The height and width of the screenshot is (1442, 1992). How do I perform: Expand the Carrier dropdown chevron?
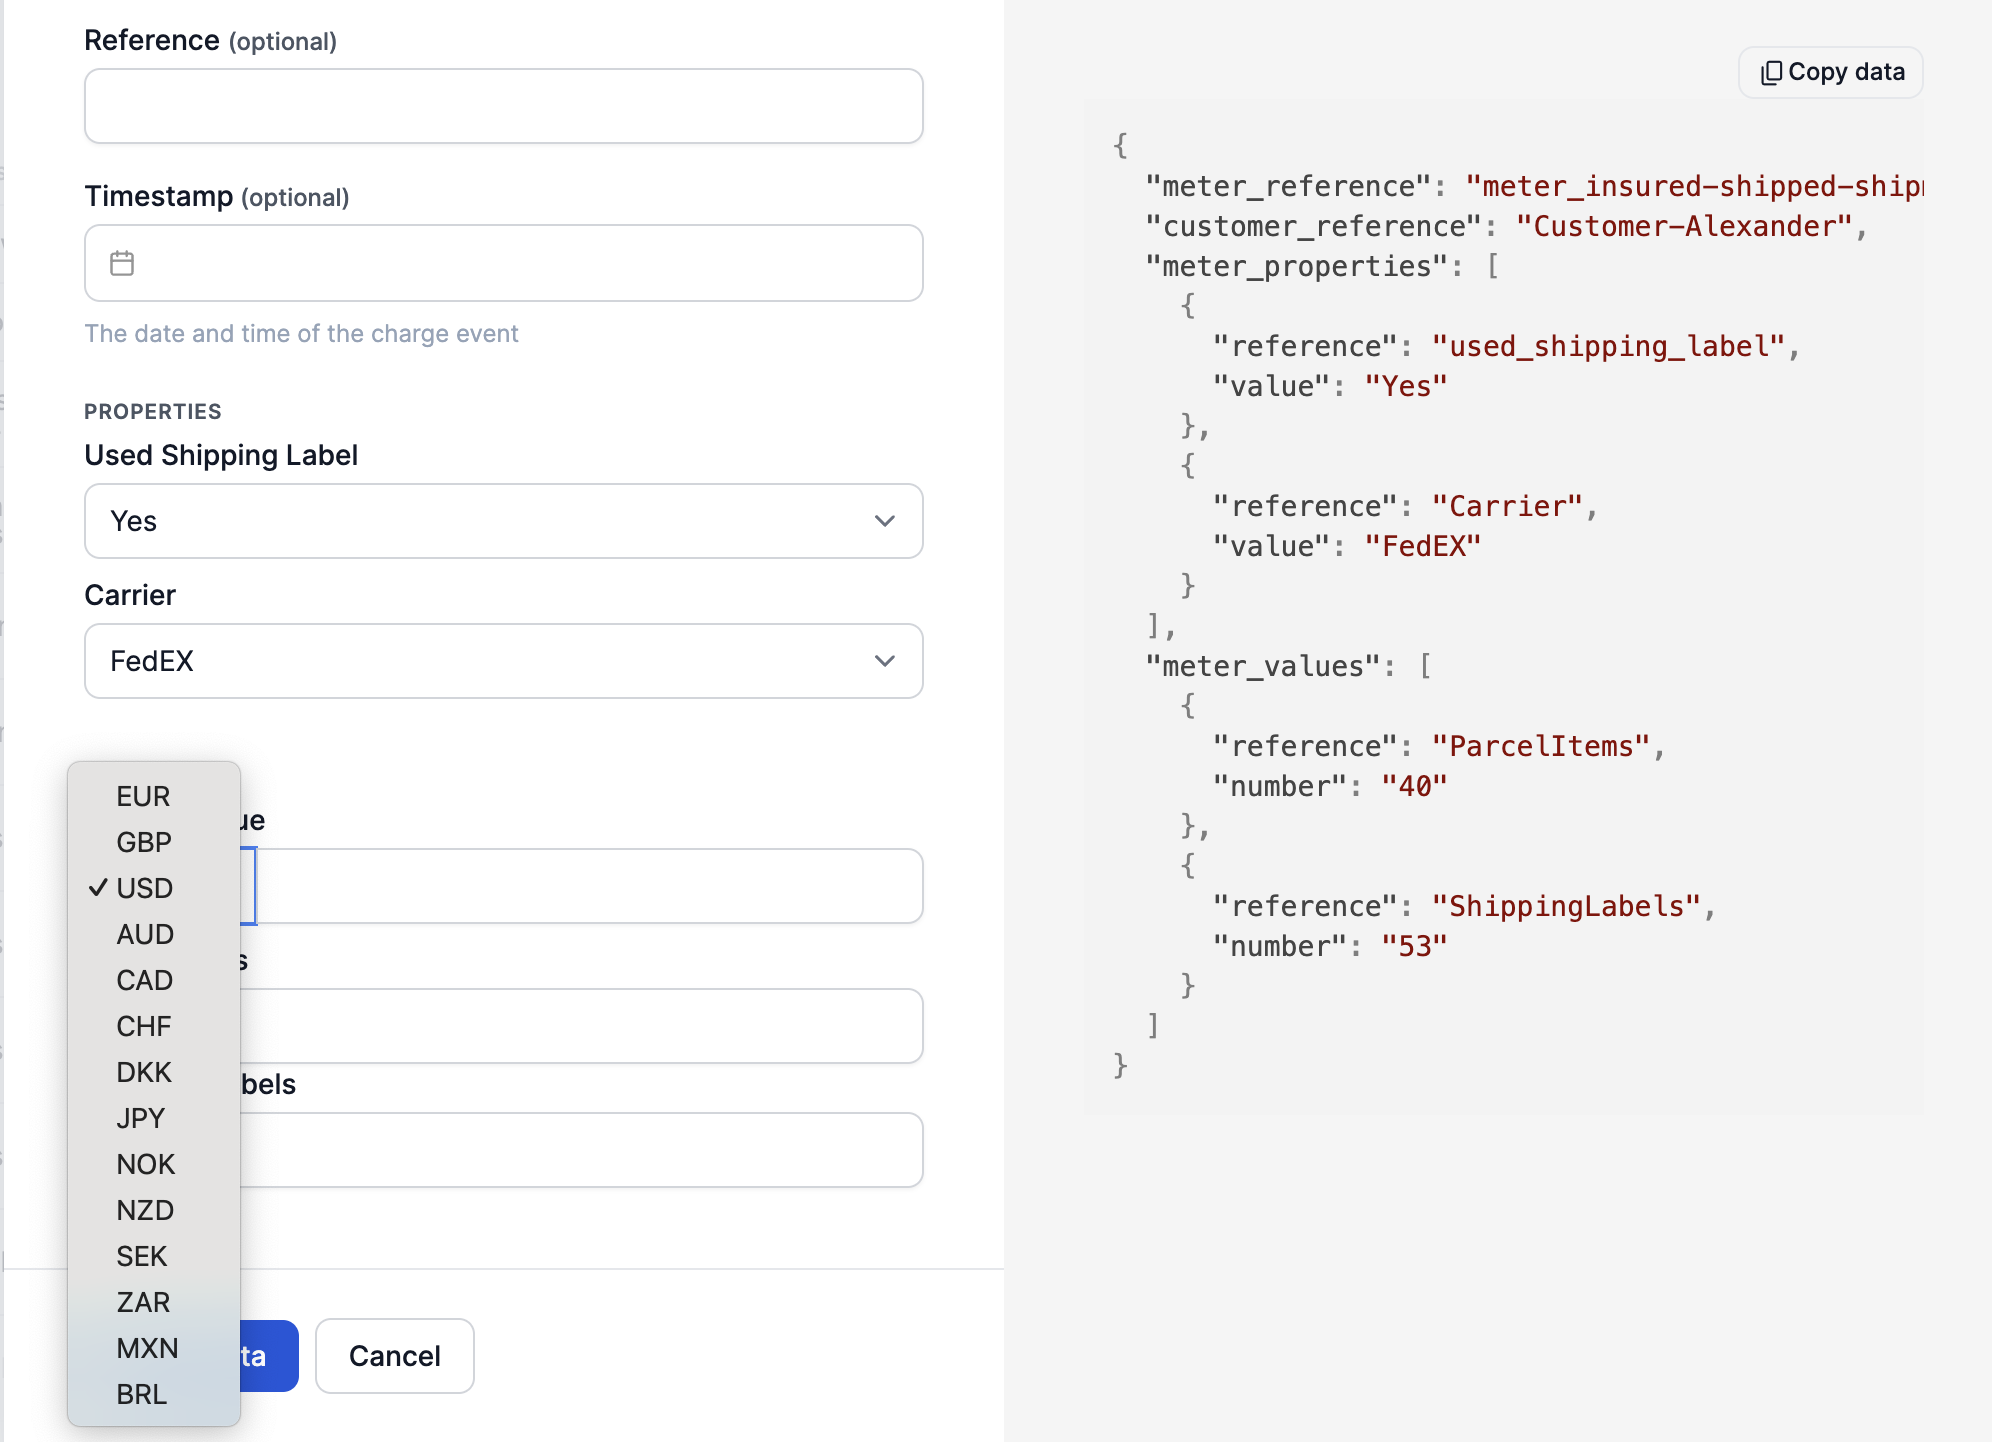coord(884,661)
